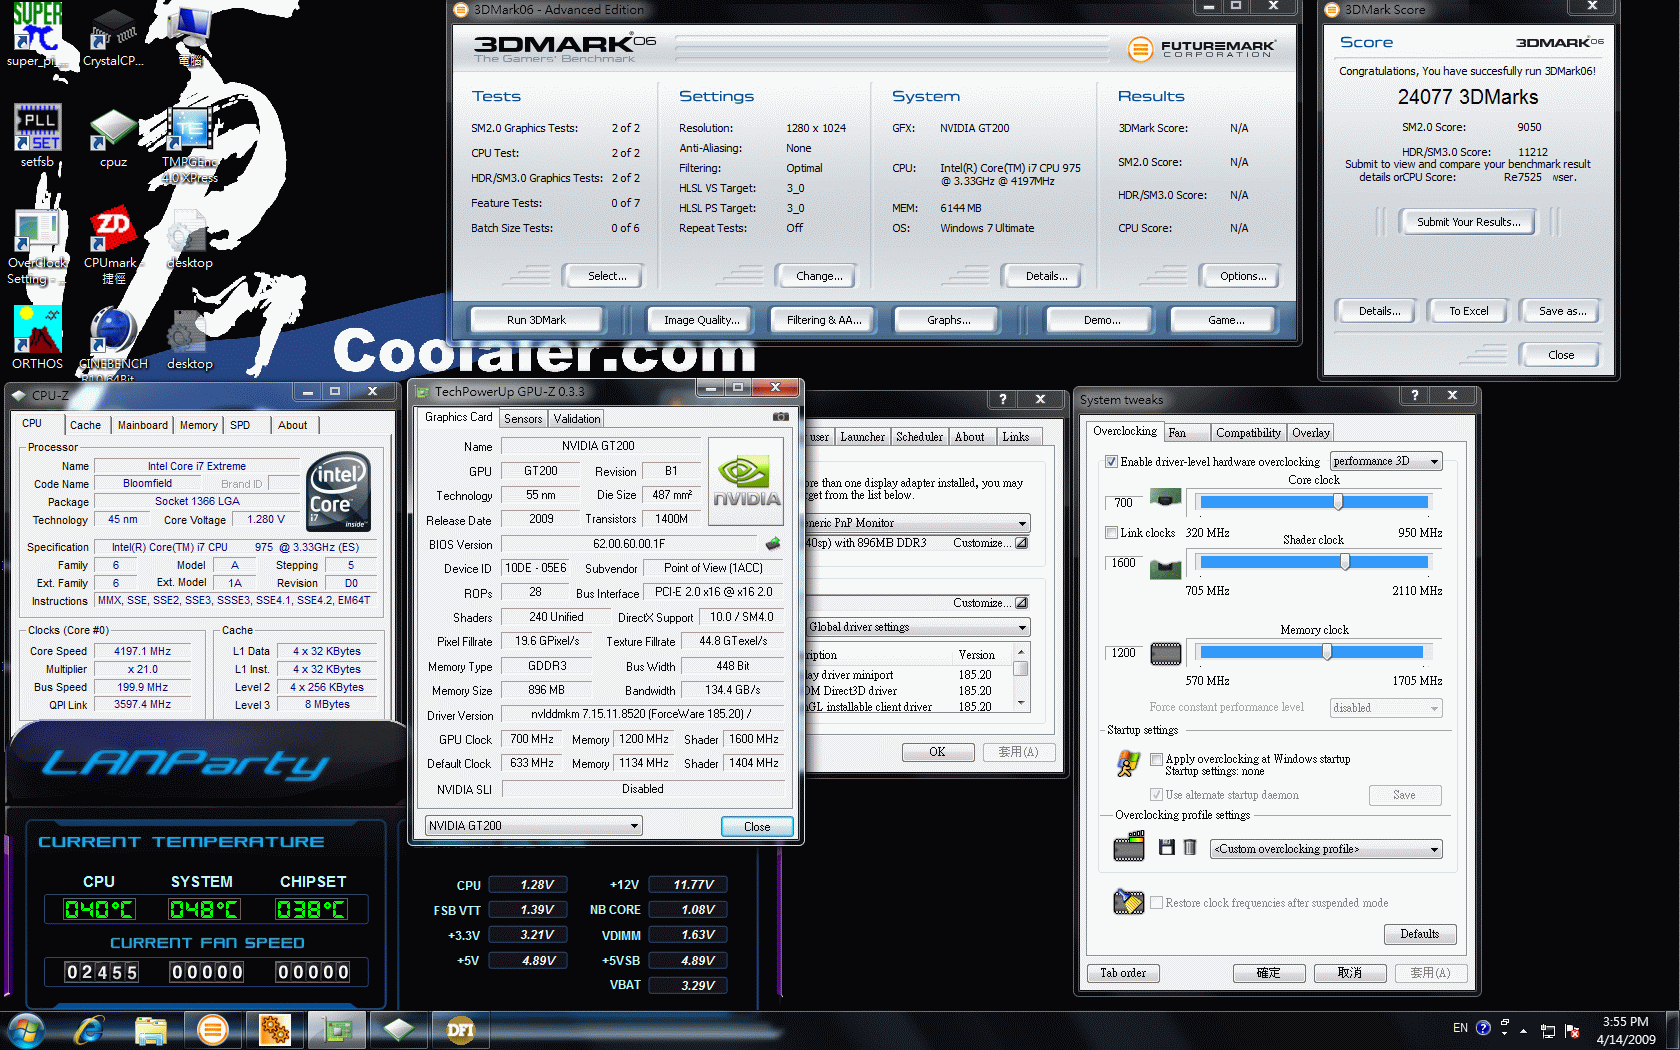
Task: Click the Run 3DMark button
Action: [536, 320]
